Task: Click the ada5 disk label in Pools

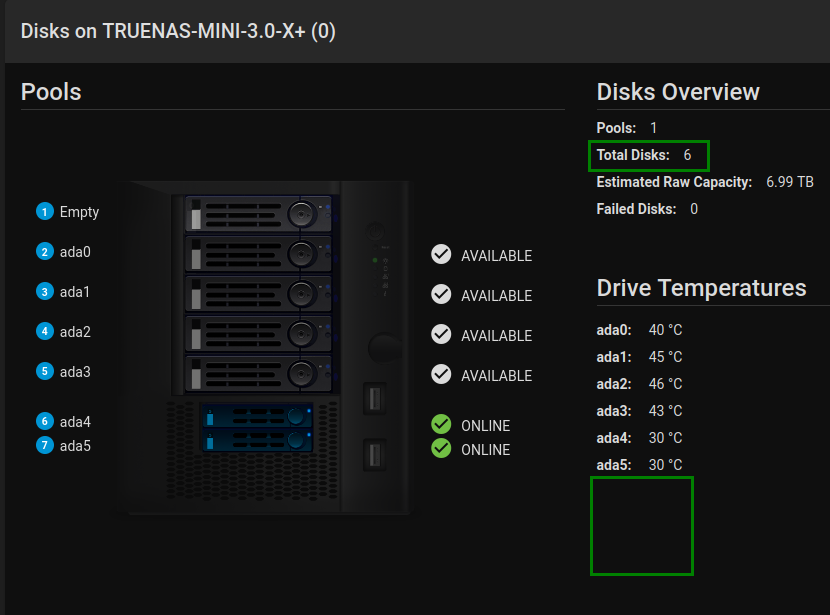Action: (x=75, y=446)
